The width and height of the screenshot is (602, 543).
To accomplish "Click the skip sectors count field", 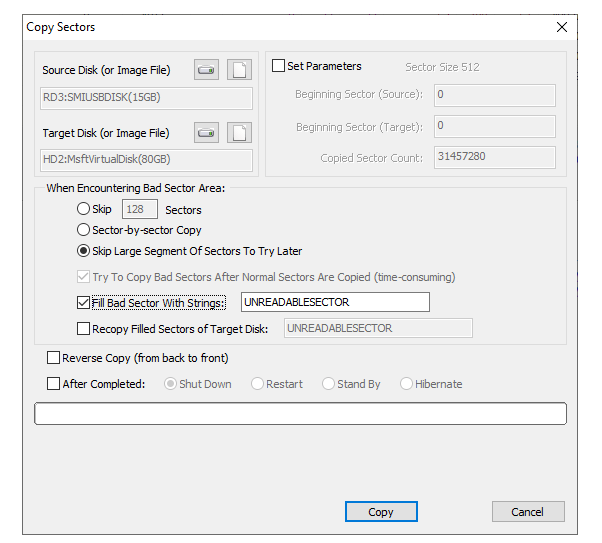I will 139,210.
